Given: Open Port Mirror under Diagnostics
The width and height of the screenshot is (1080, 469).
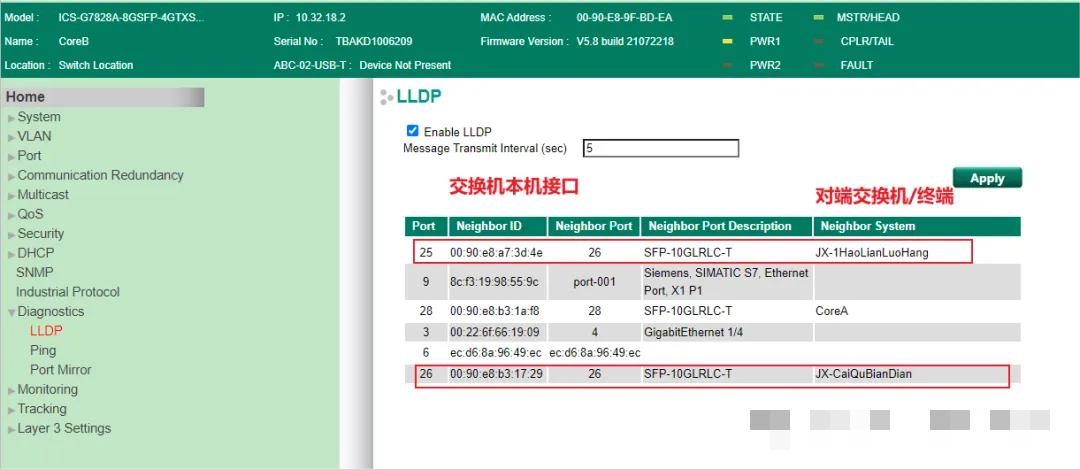Looking at the screenshot, I should (61, 369).
